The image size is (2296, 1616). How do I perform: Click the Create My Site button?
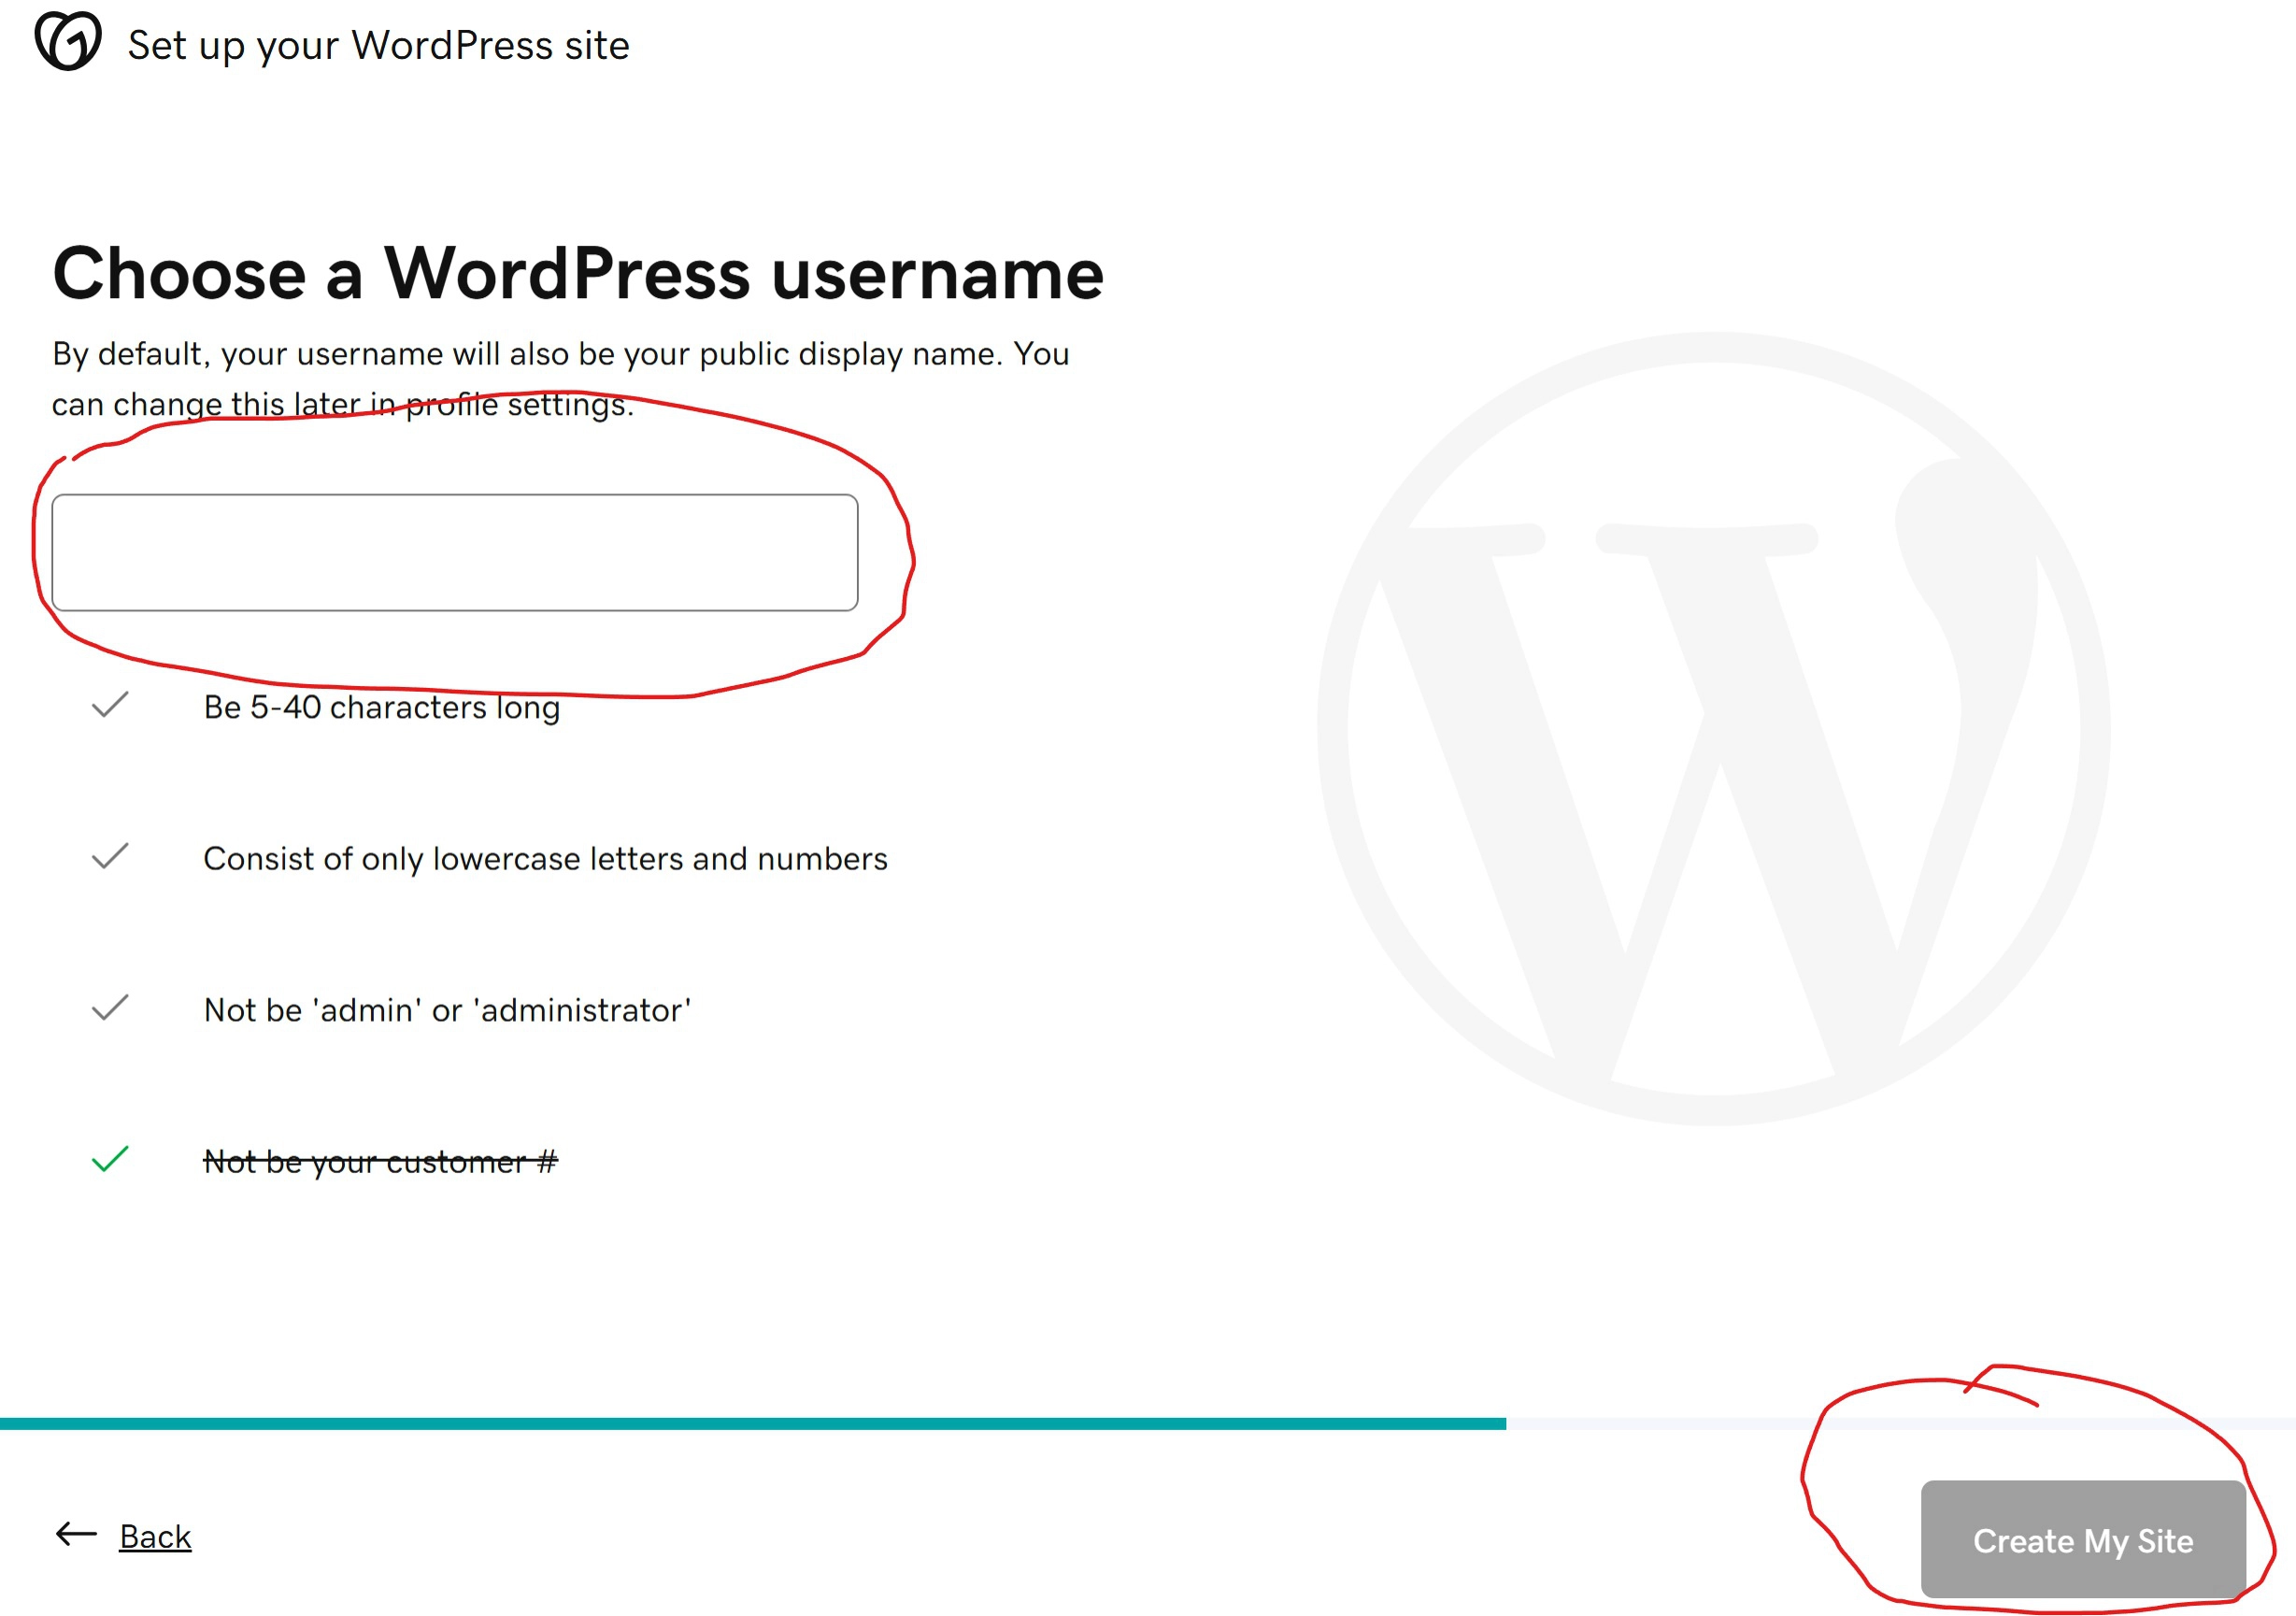[2083, 1539]
